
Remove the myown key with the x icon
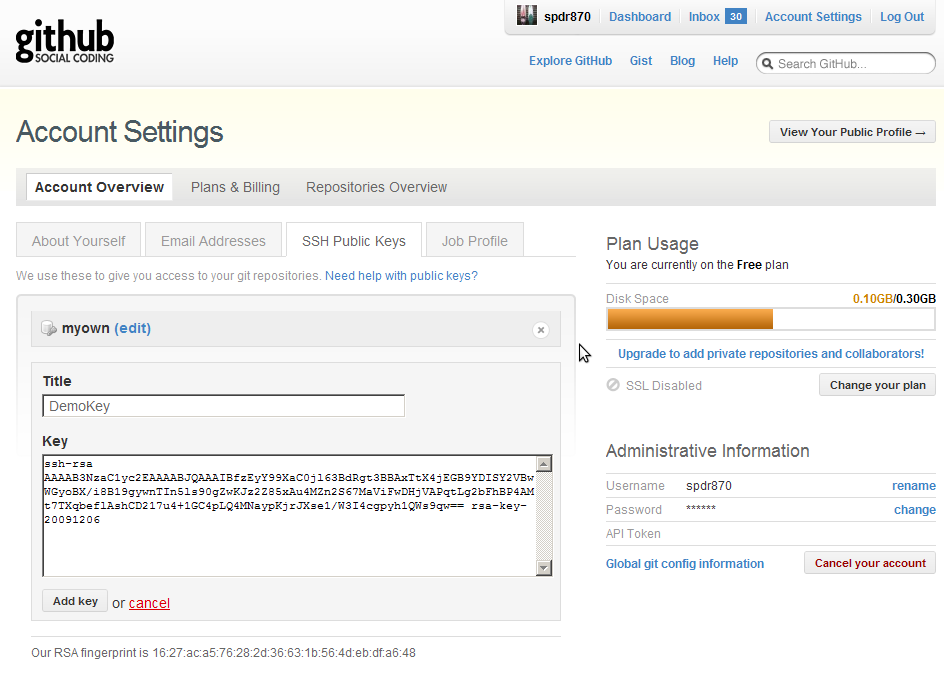[541, 330]
